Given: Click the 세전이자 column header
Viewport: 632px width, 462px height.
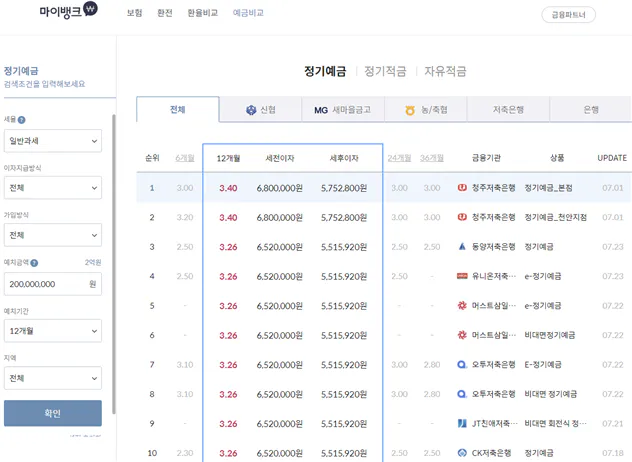Looking at the screenshot, I should pyautogui.click(x=280, y=158).
